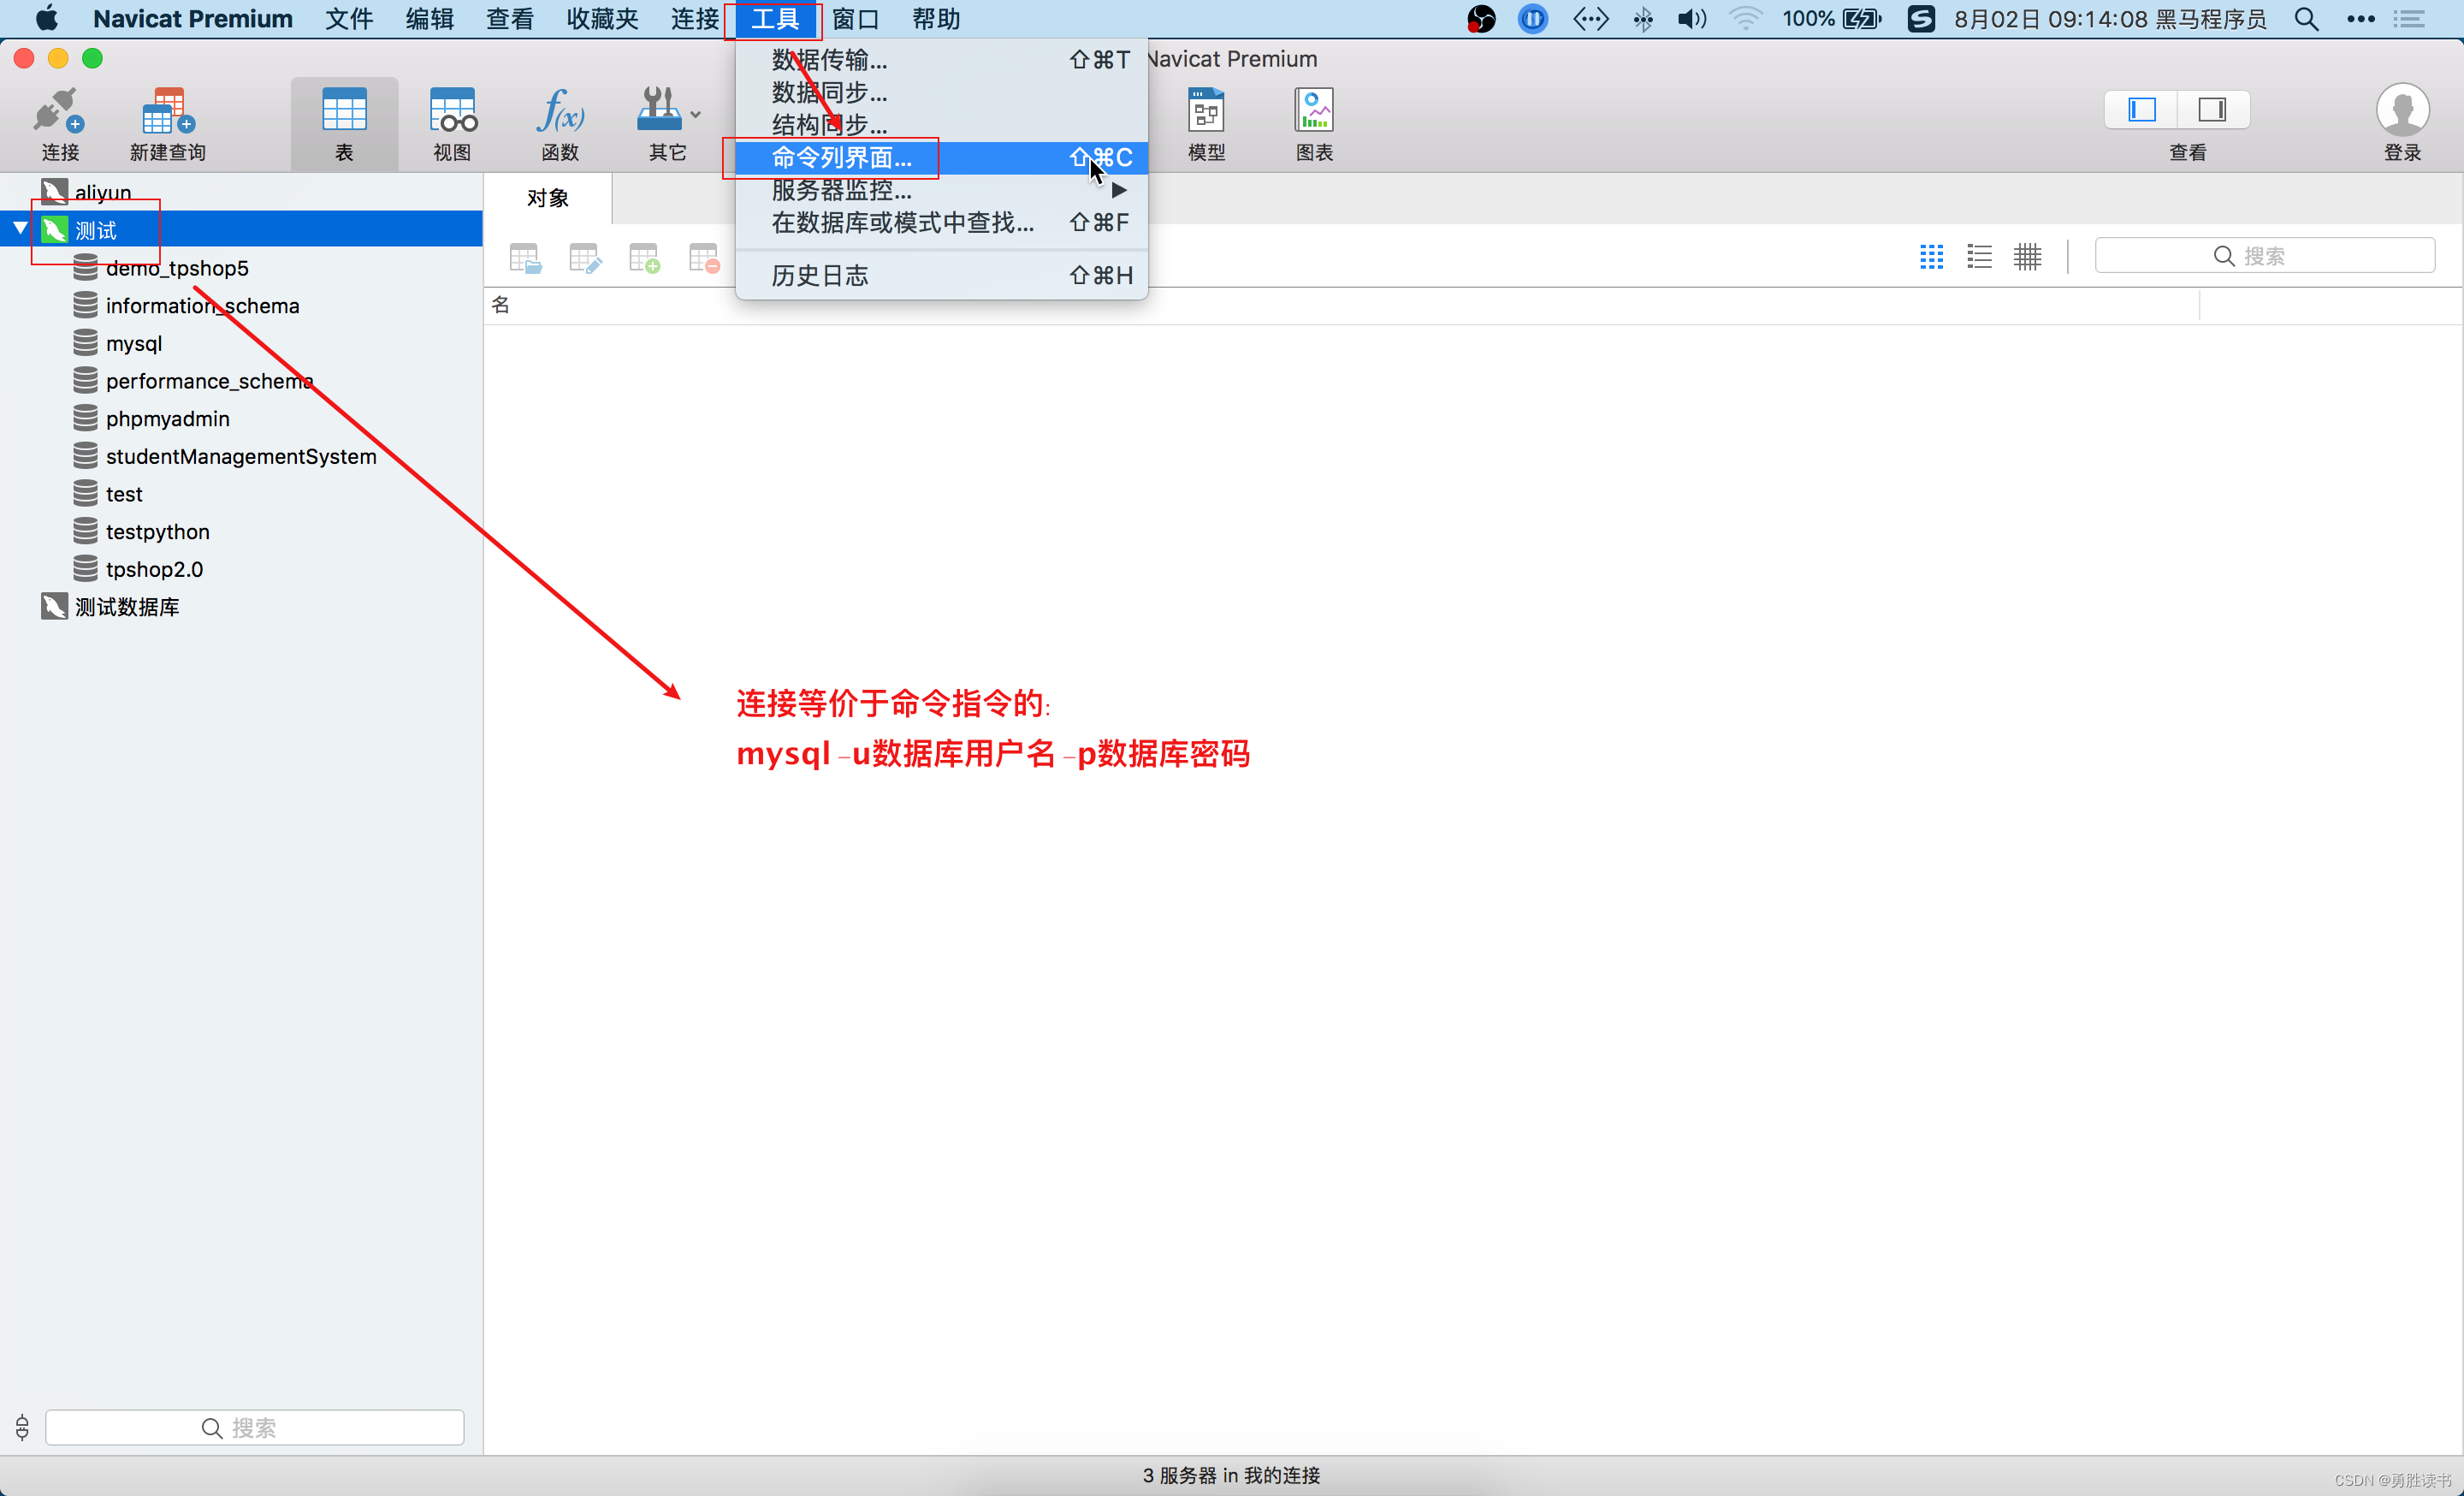The width and height of the screenshot is (2464, 1496).
Task: Open the 窗口 menu
Action: coord(855,19)
